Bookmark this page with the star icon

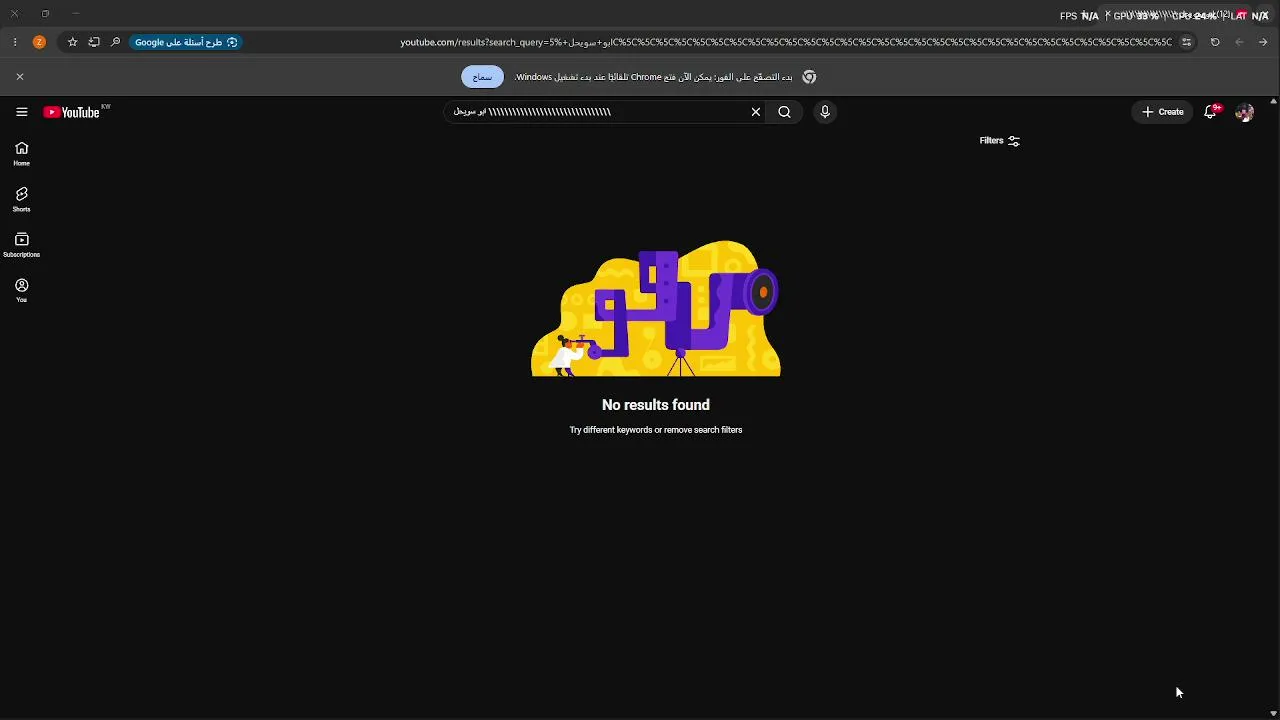[72, 42]
